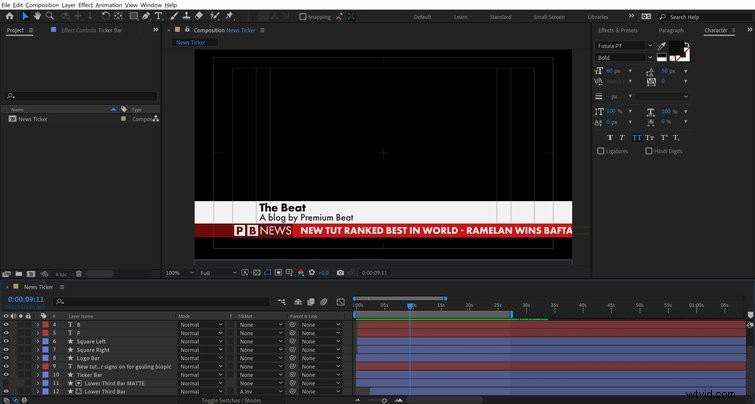Select the Rectangle shape tool

(133, 16)
